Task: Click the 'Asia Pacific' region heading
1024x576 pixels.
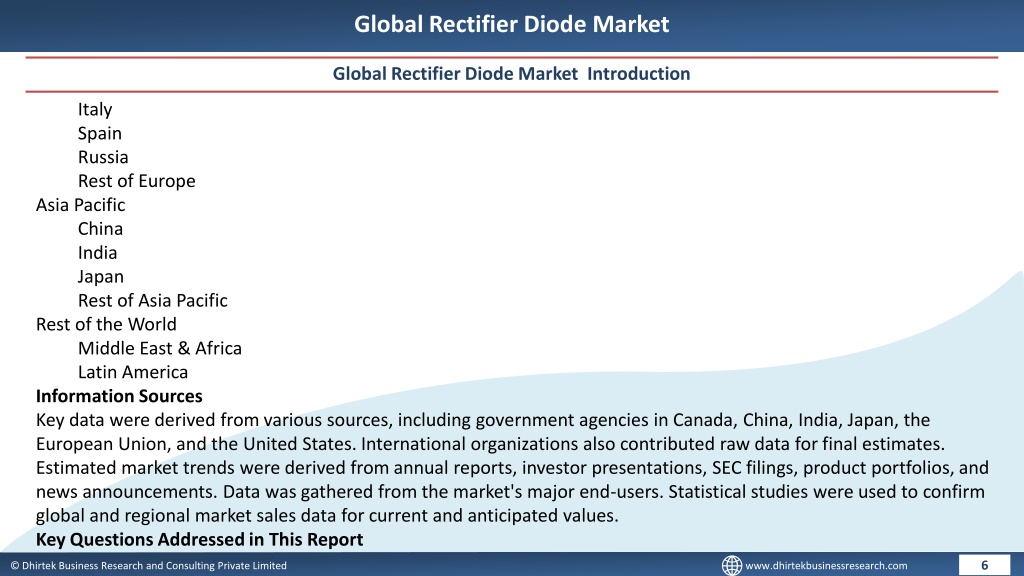Action: (80, 205)
